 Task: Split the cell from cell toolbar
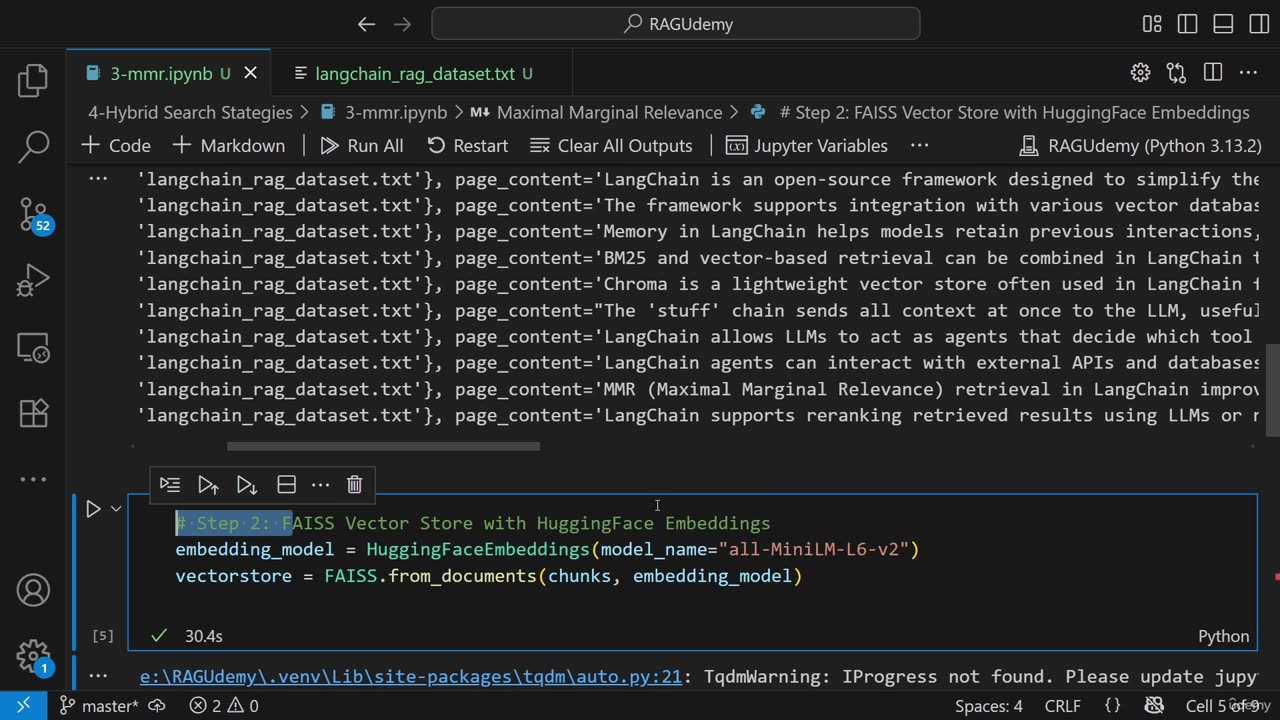286,485
